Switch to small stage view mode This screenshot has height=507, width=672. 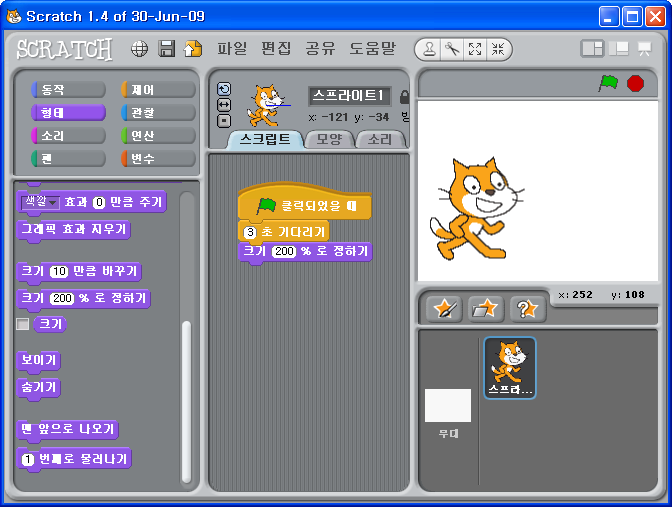click(592, 48)
